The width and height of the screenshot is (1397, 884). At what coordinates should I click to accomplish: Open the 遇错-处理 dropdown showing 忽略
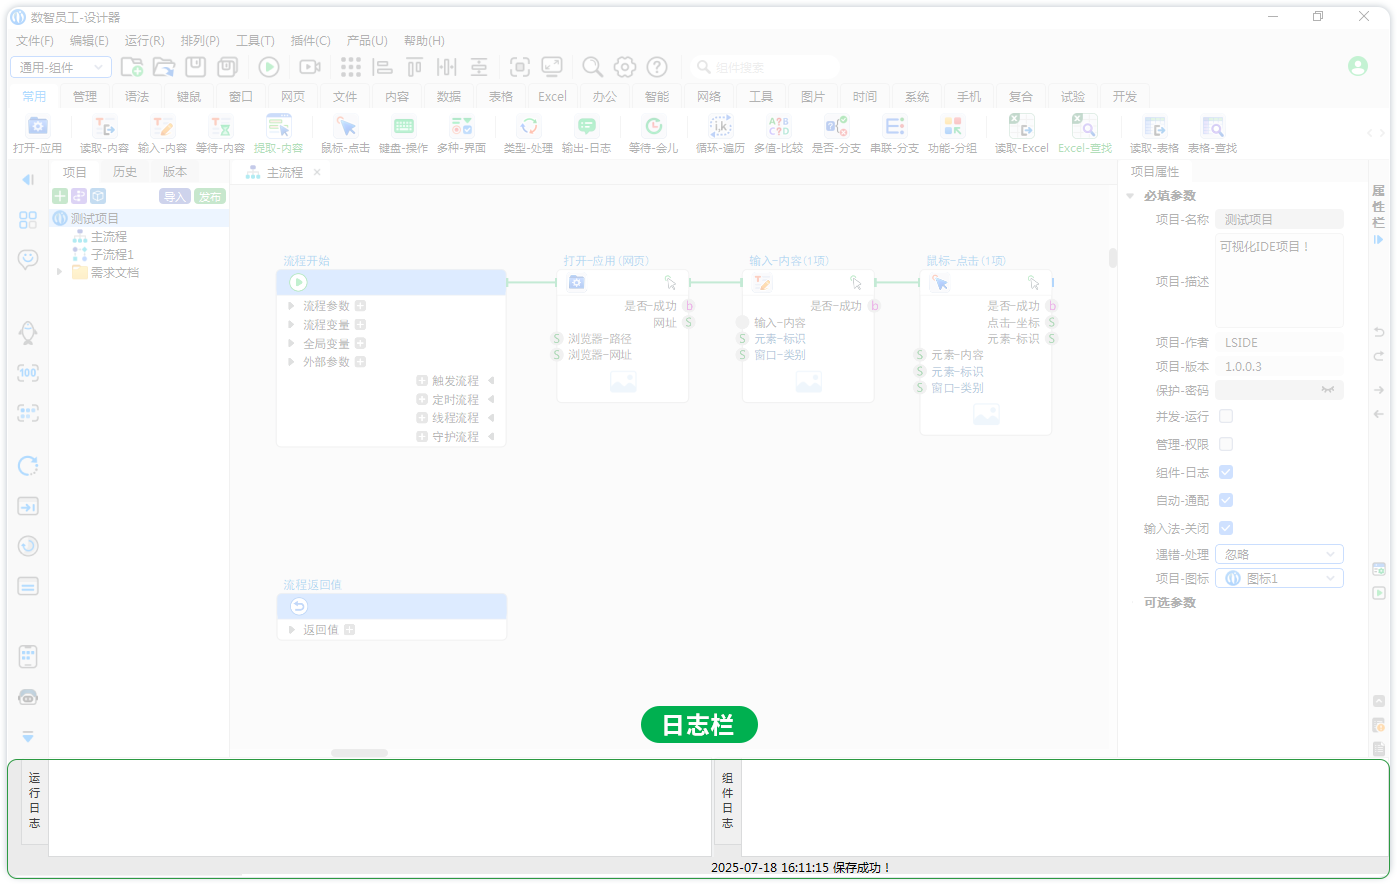[x=1279, y=554]
